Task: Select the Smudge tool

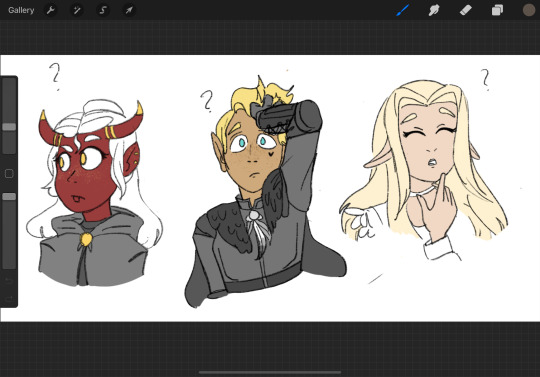Action: (434, 10)
